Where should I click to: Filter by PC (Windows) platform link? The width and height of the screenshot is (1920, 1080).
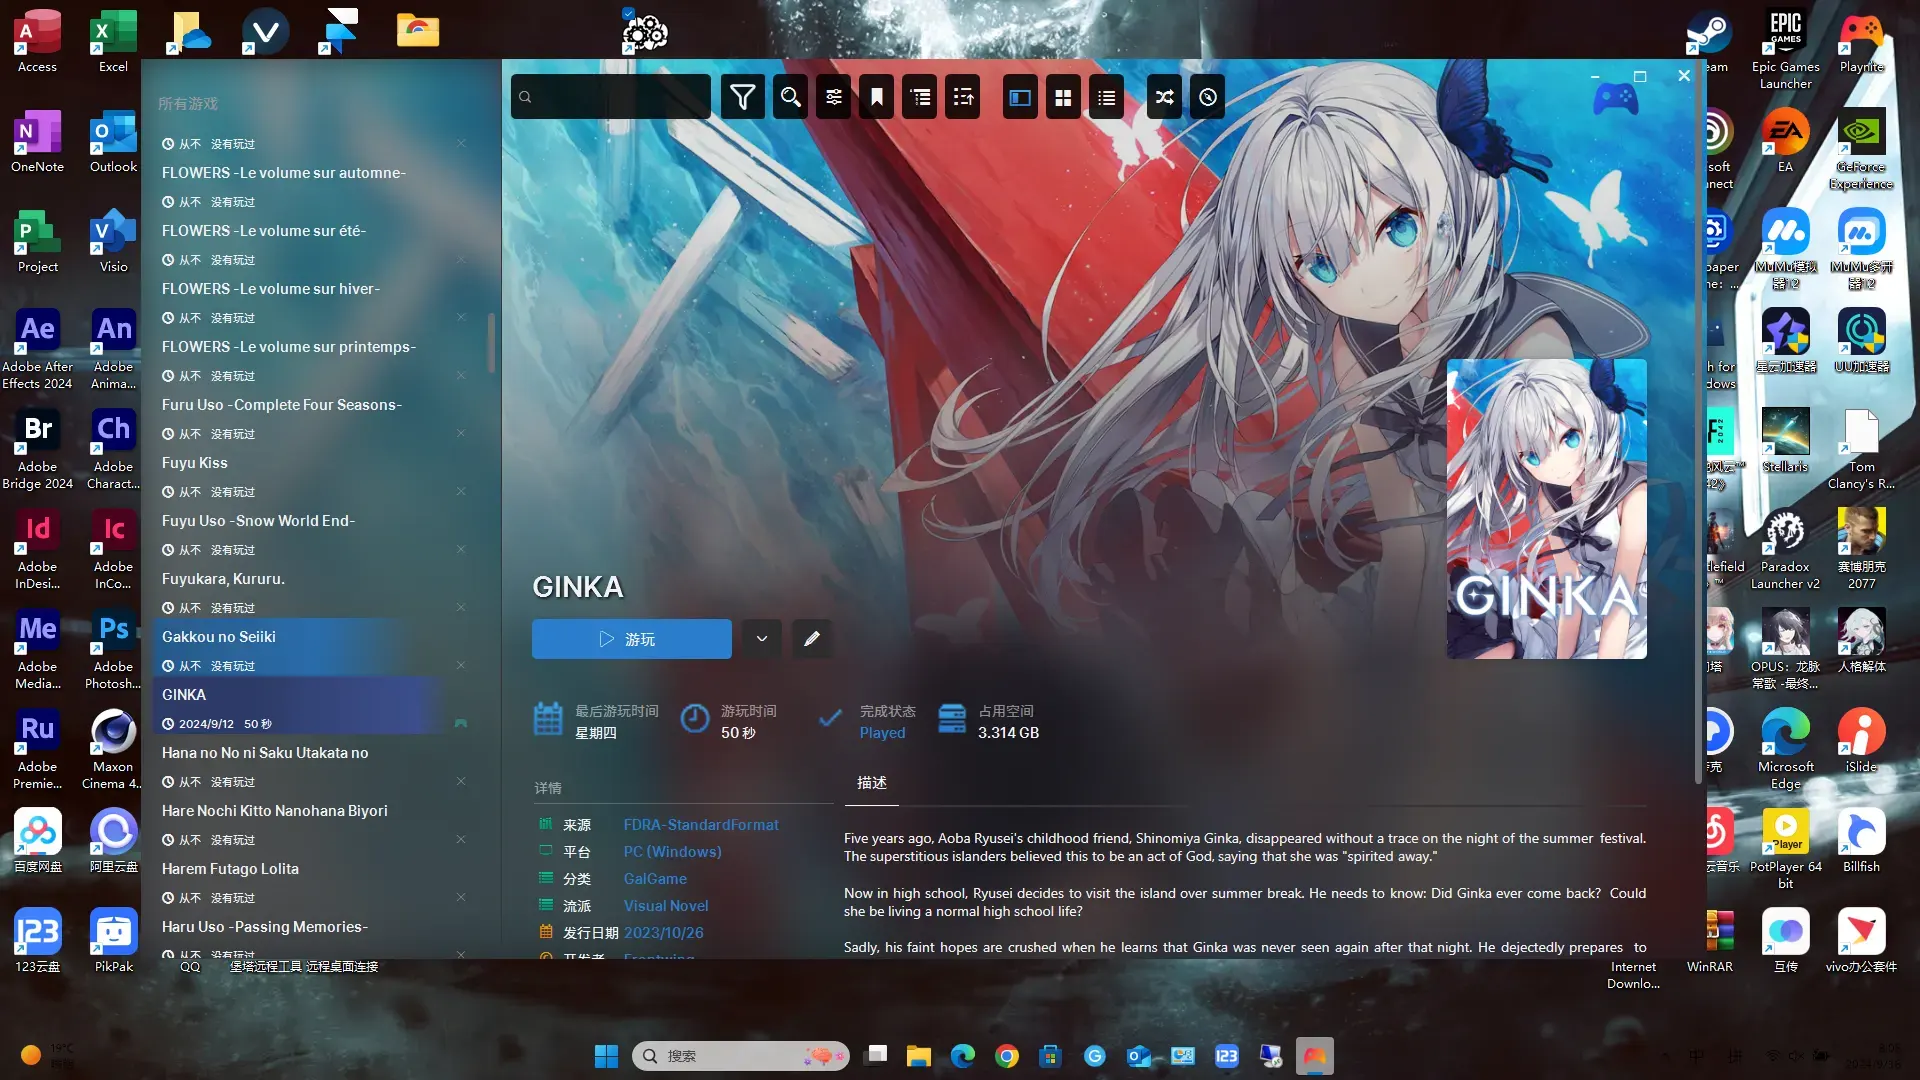672,852
